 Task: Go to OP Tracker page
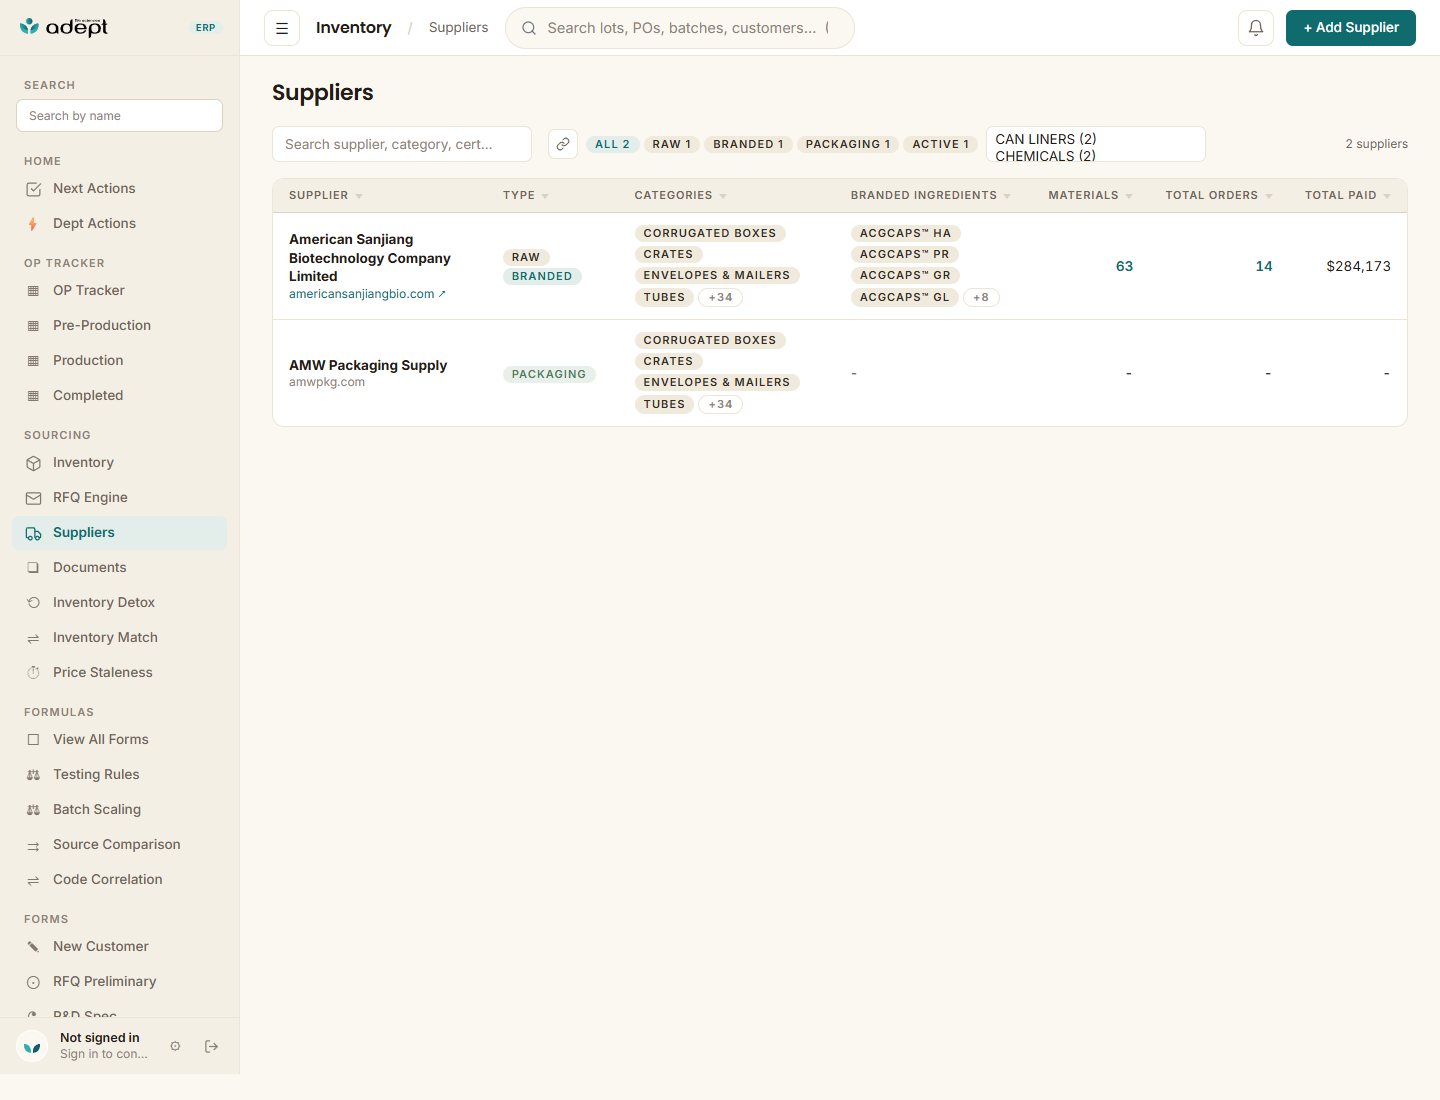coord(120,291)
